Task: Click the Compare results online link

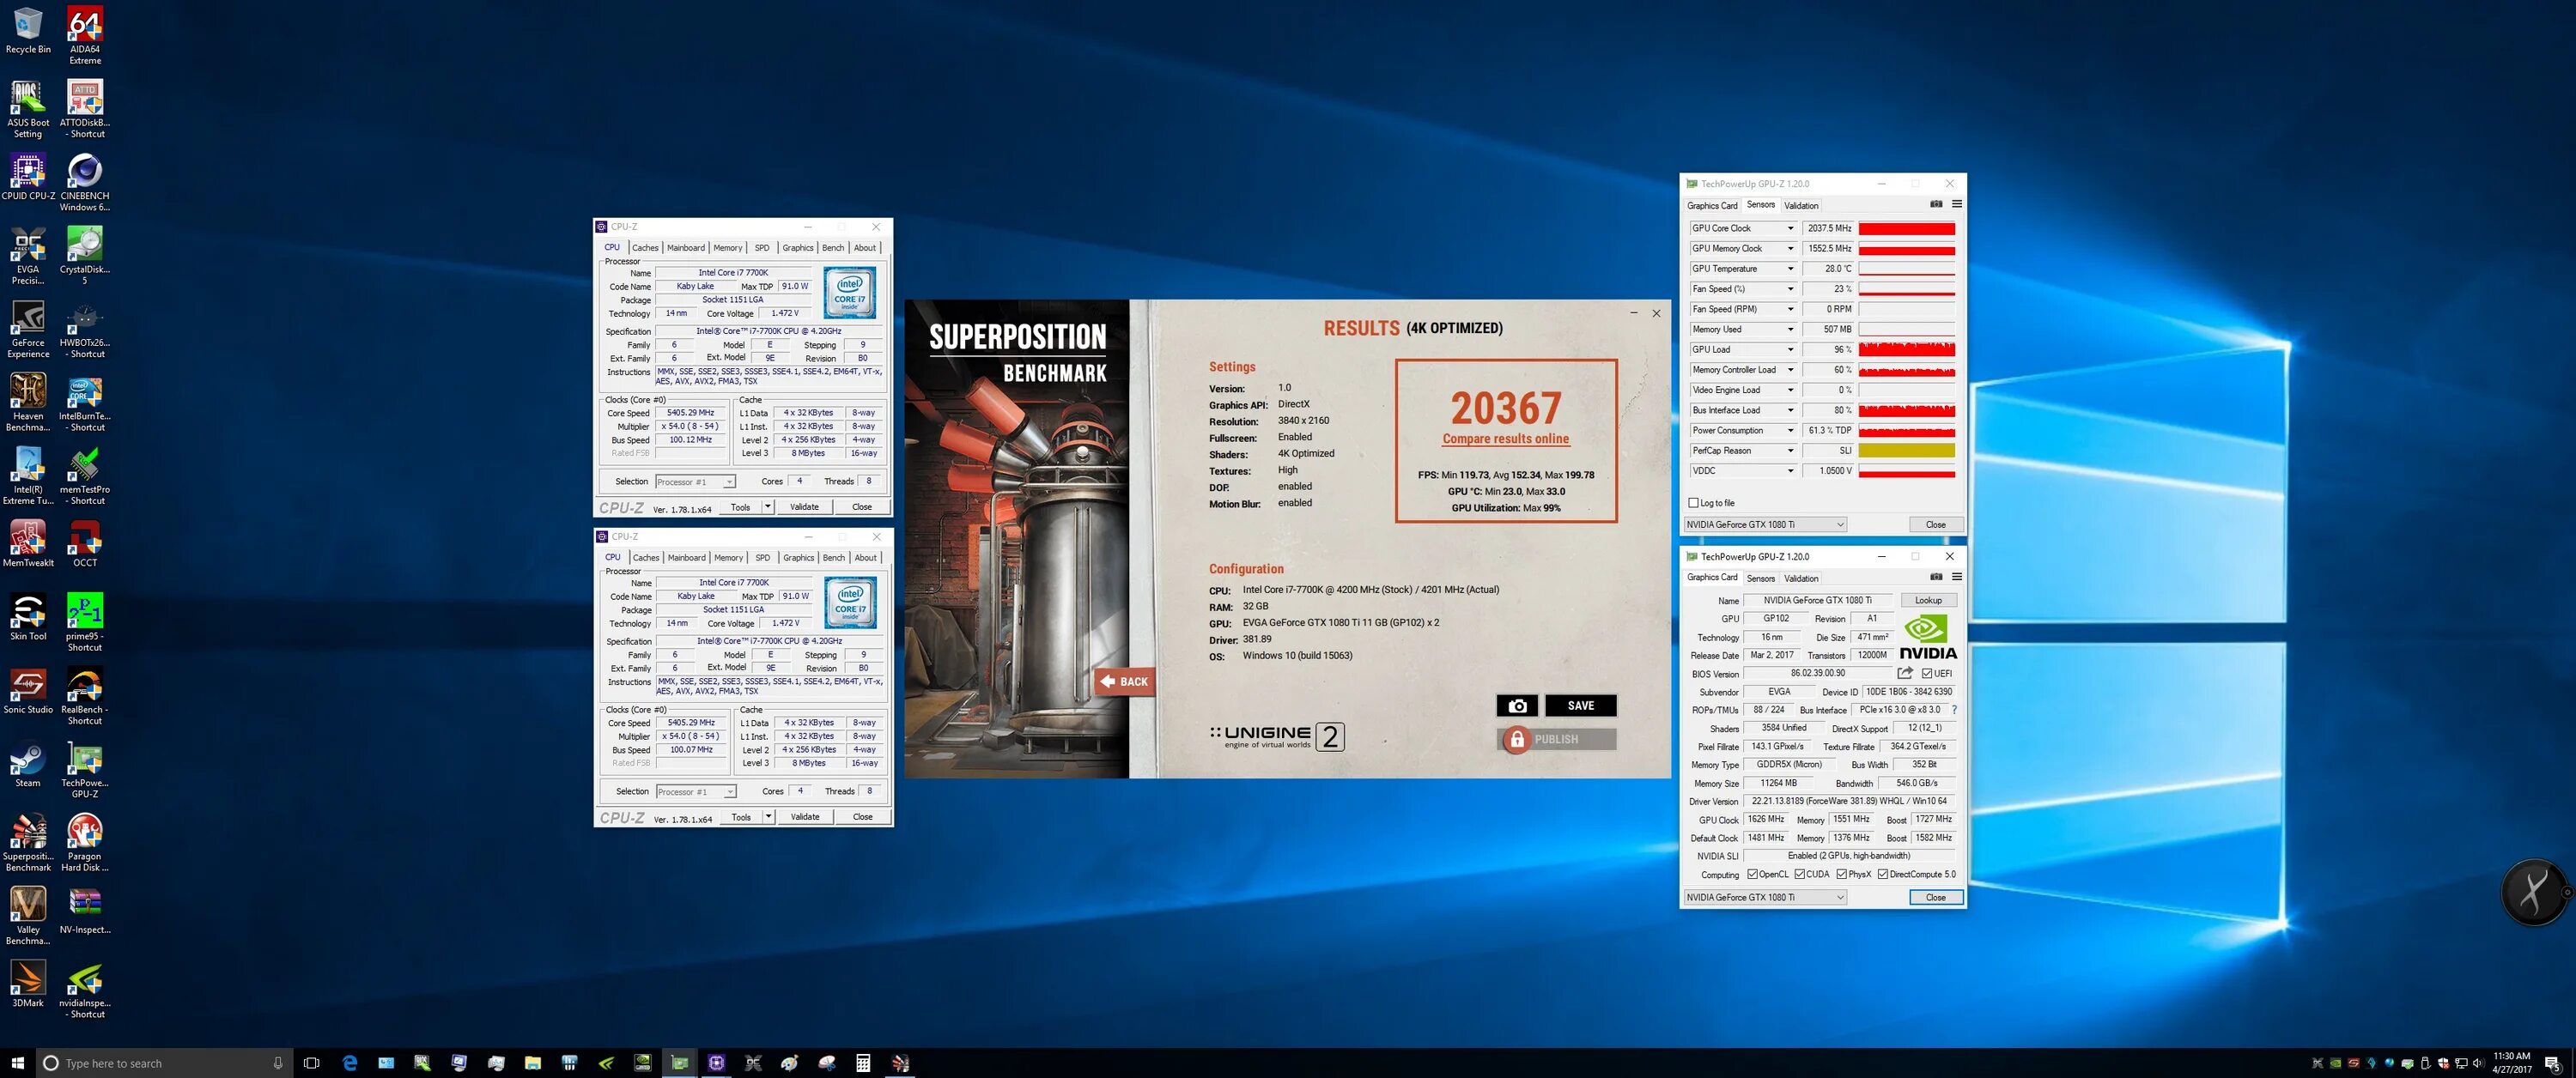Action: point(1505,439)
